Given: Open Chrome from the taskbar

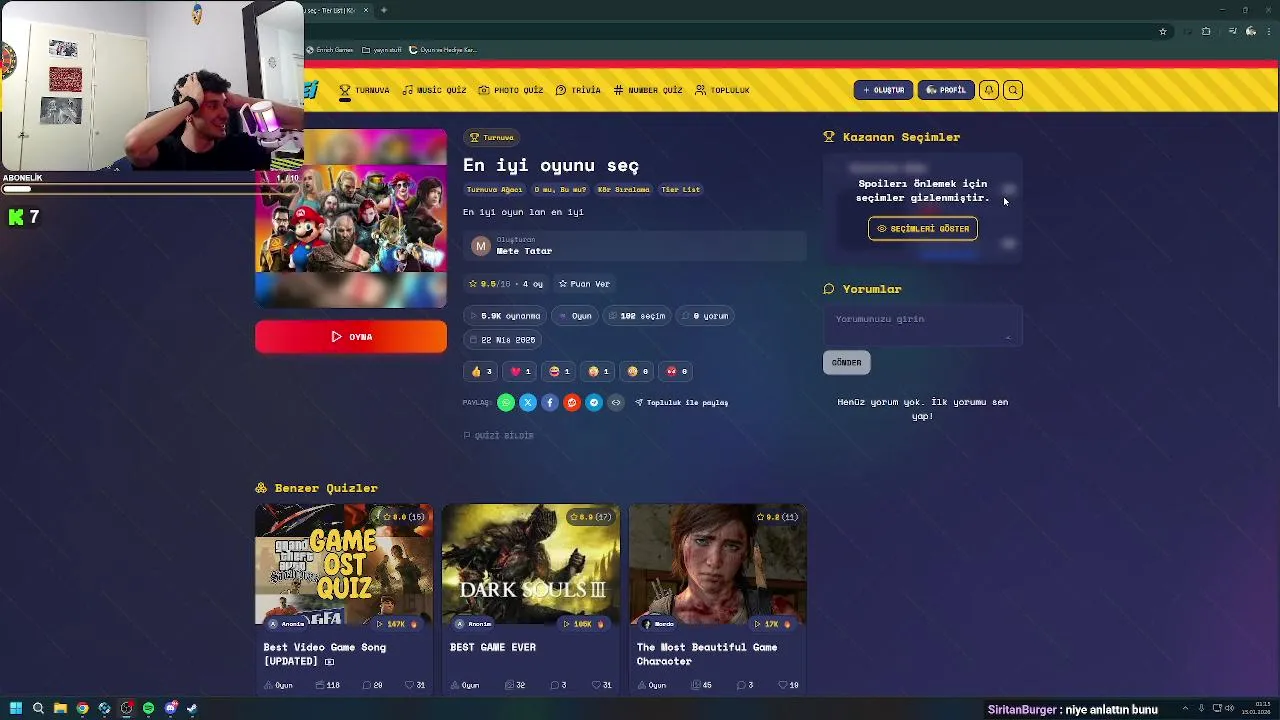Looking at the screenshot, I should click(x=82, y=708).
